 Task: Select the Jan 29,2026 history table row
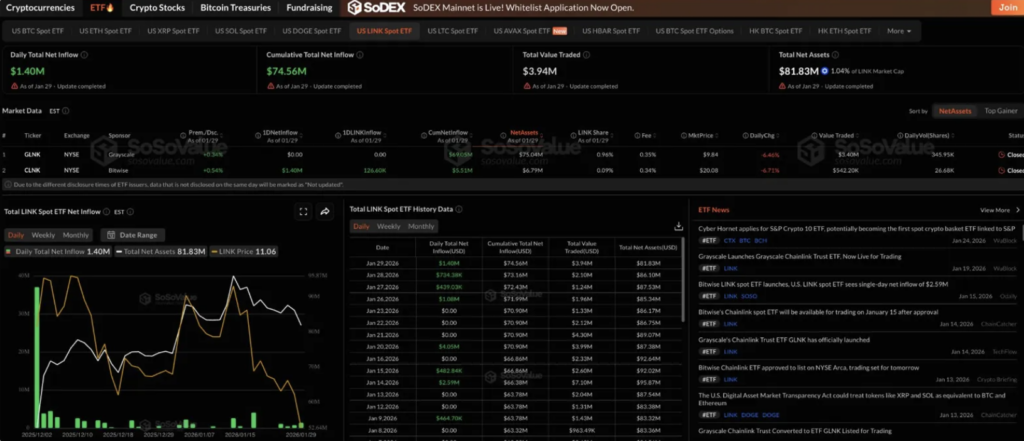pyautogui.click(x=515, y=263)
